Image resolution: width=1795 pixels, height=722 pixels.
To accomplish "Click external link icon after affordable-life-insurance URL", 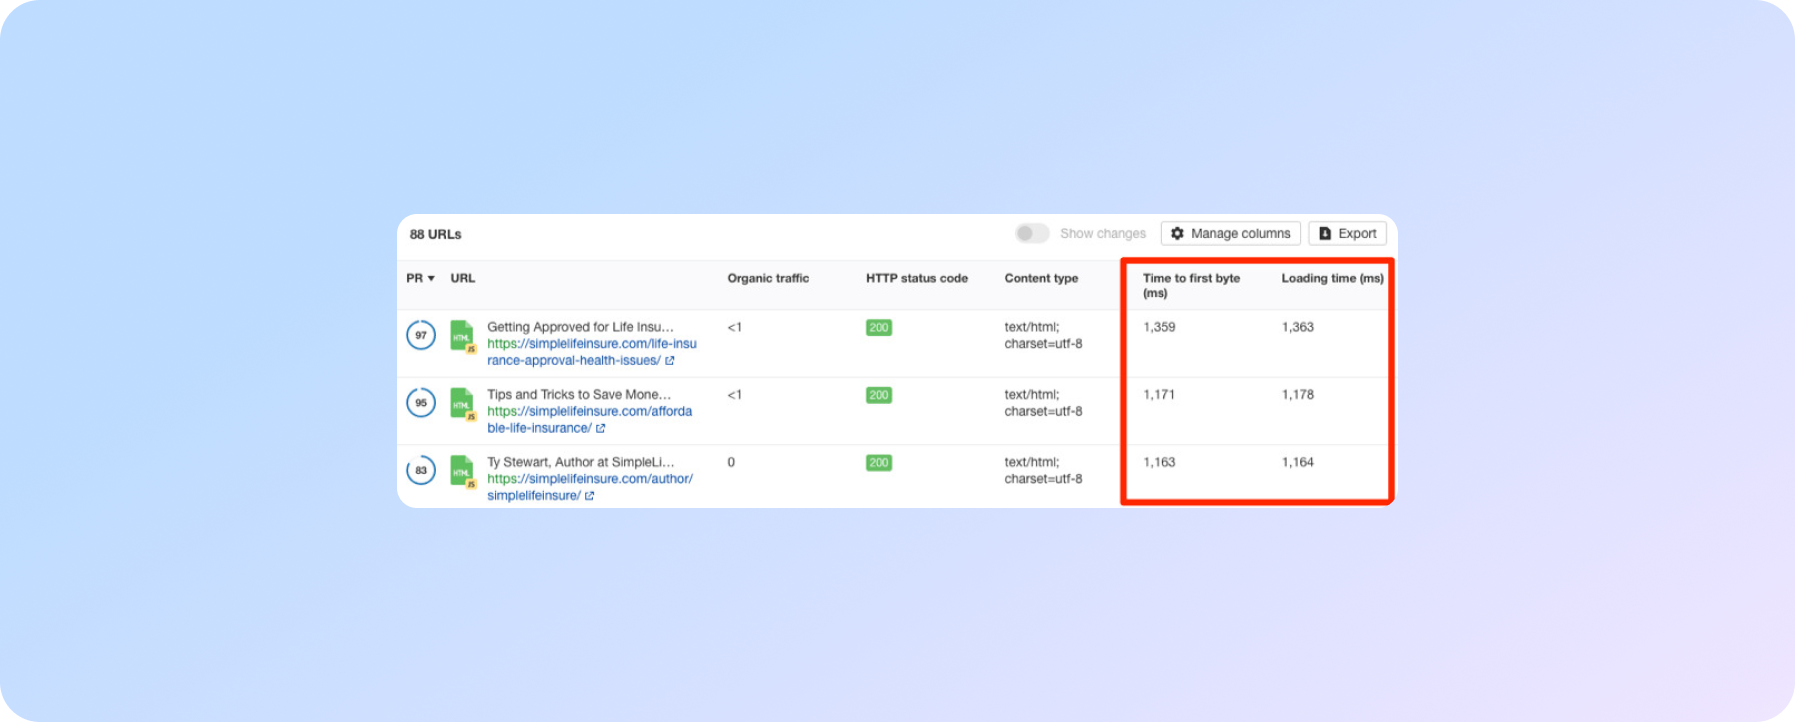I will 601,428.
